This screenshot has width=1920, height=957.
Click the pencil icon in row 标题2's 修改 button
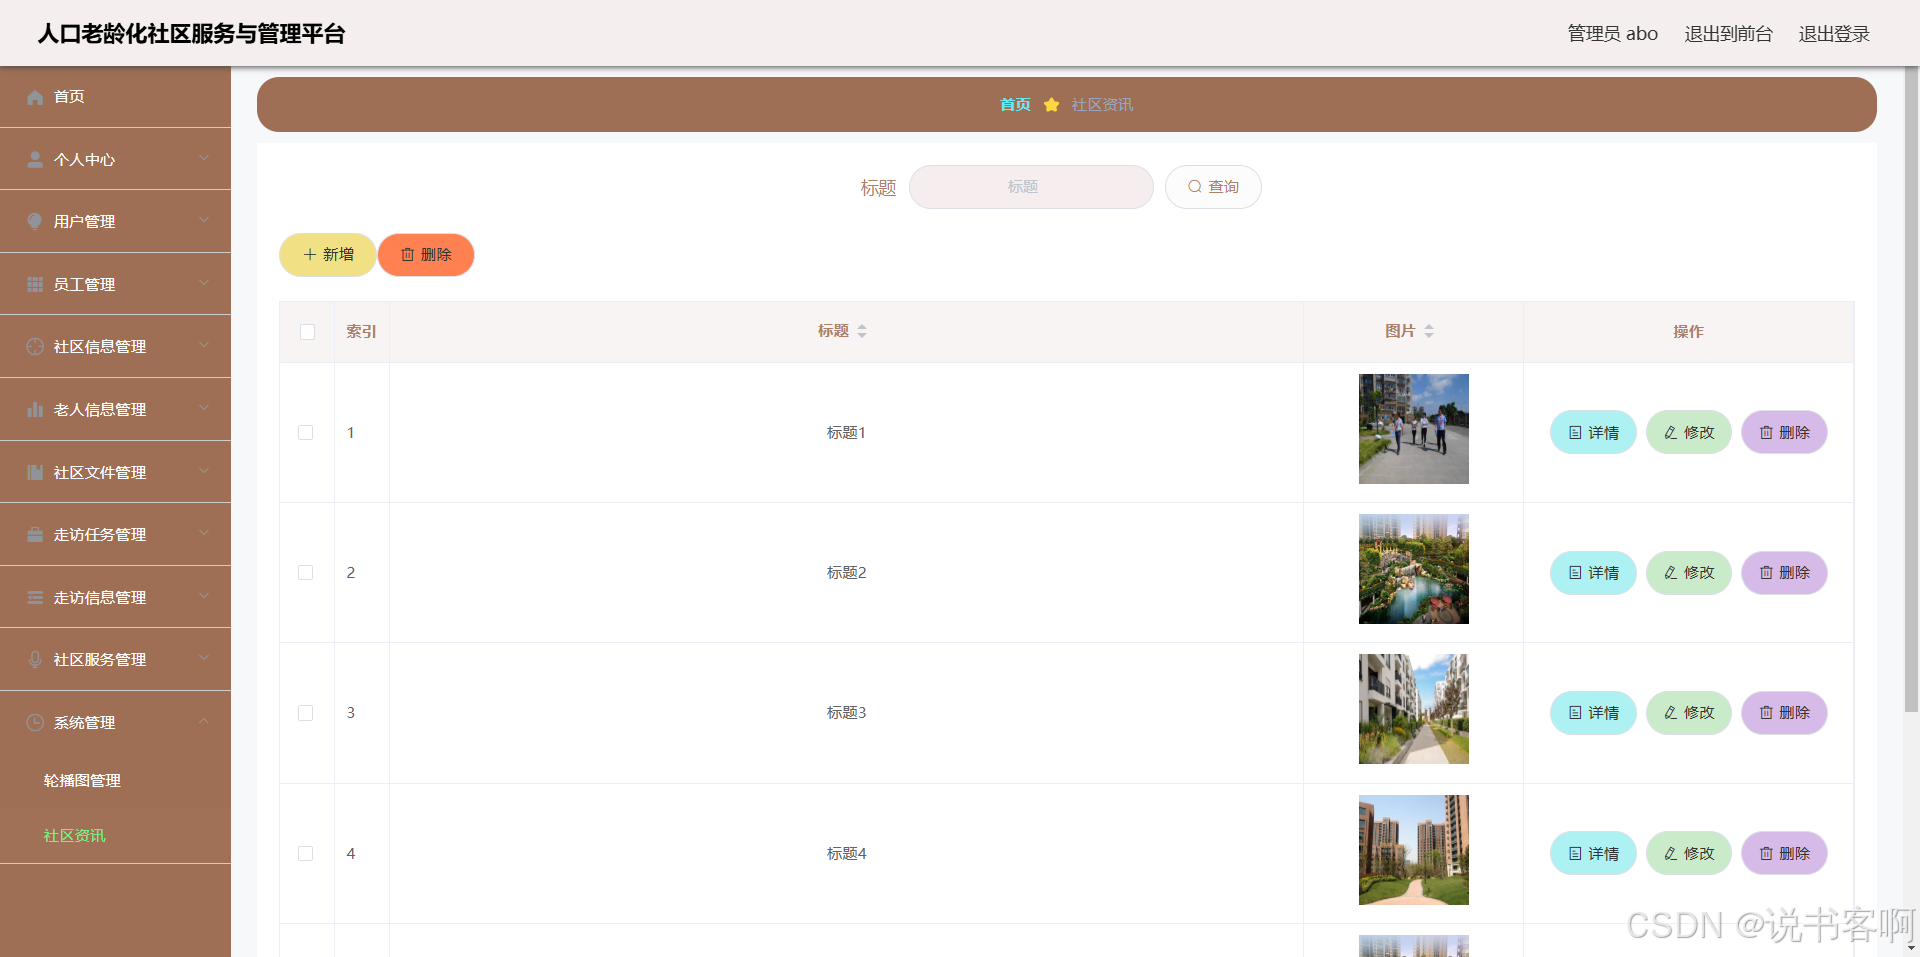point(1671,573)
